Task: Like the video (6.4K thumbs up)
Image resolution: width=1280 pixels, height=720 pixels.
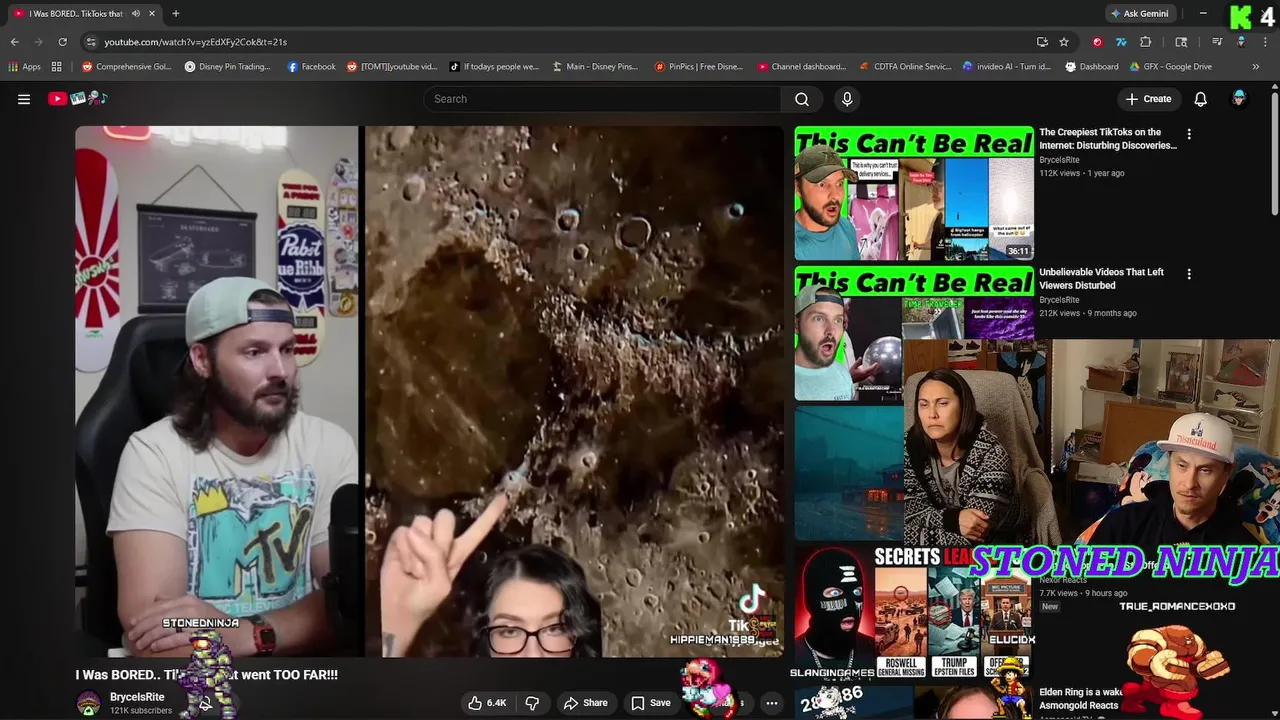Action: [487, 703]
